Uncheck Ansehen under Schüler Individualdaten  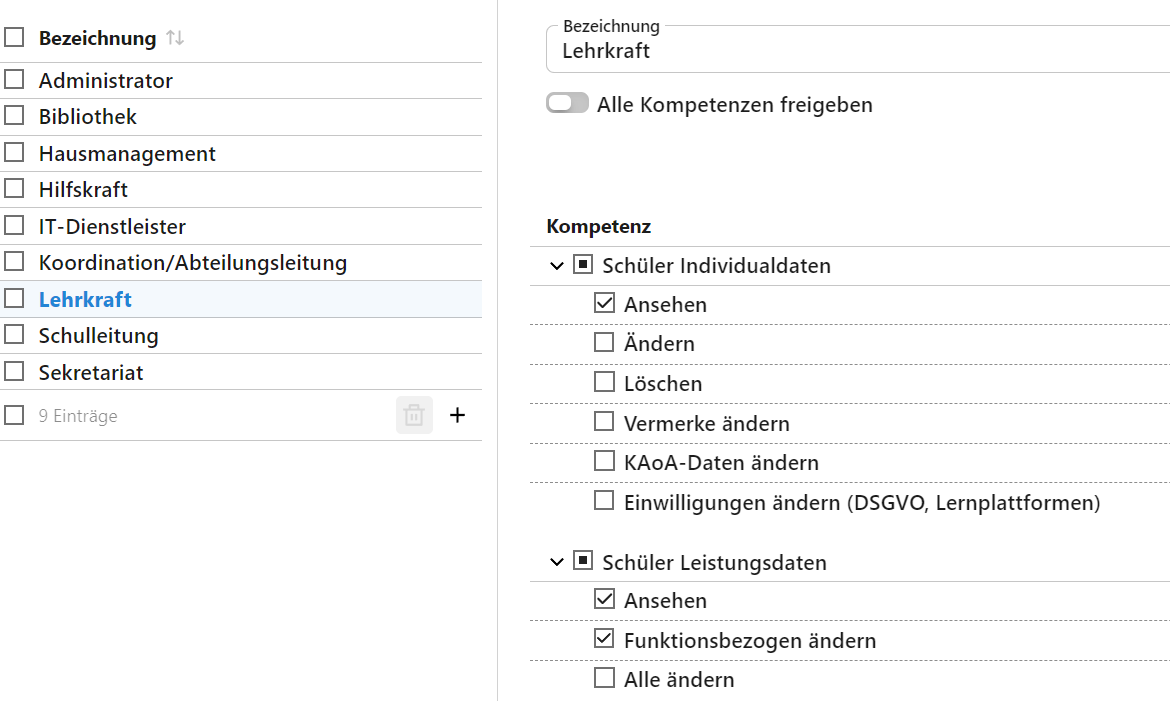604,303
